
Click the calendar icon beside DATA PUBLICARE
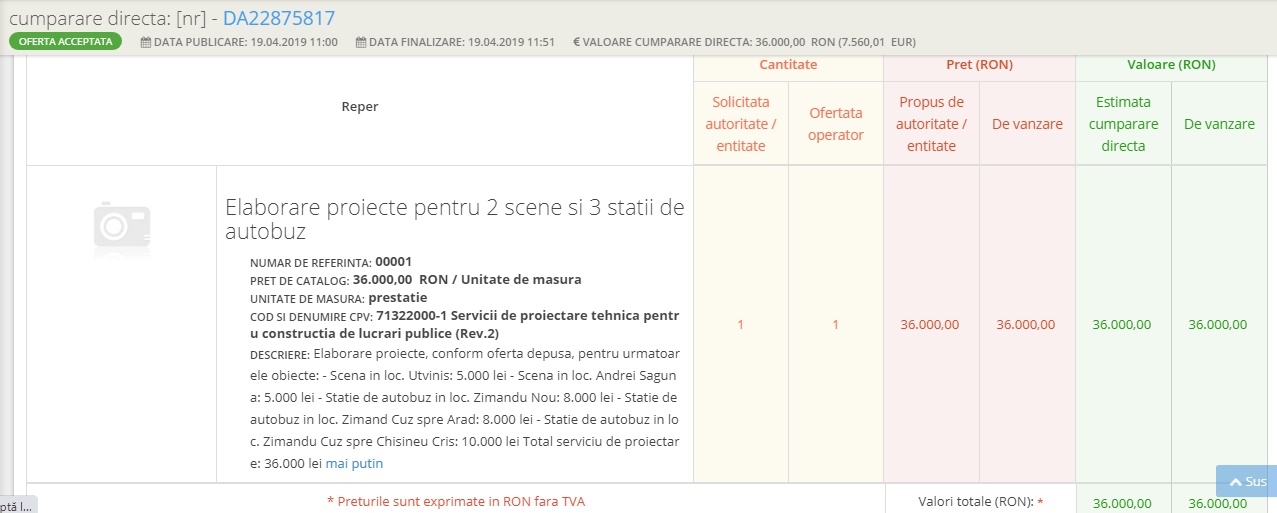[x=146, y=42]
